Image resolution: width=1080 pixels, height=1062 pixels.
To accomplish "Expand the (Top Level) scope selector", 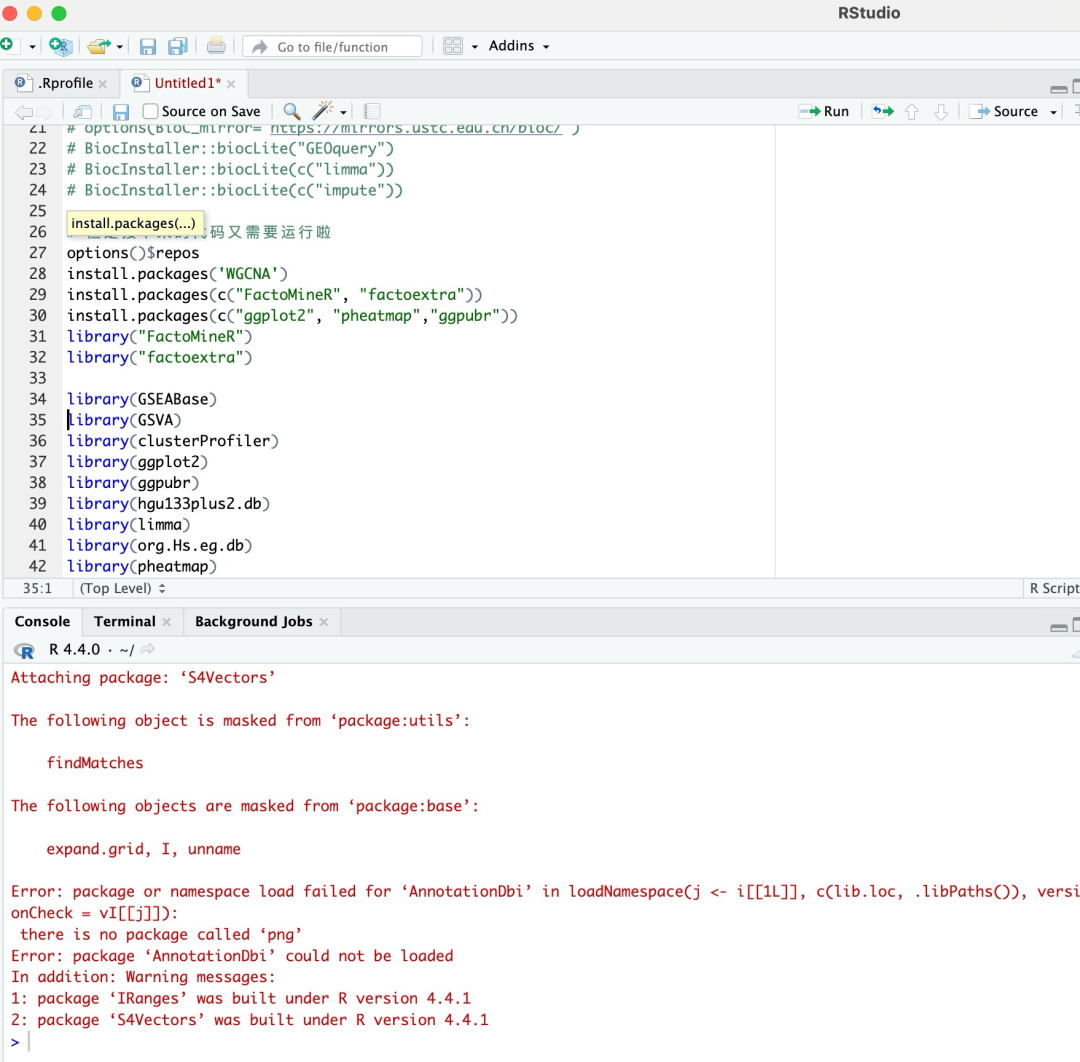I will coord(122,589).
